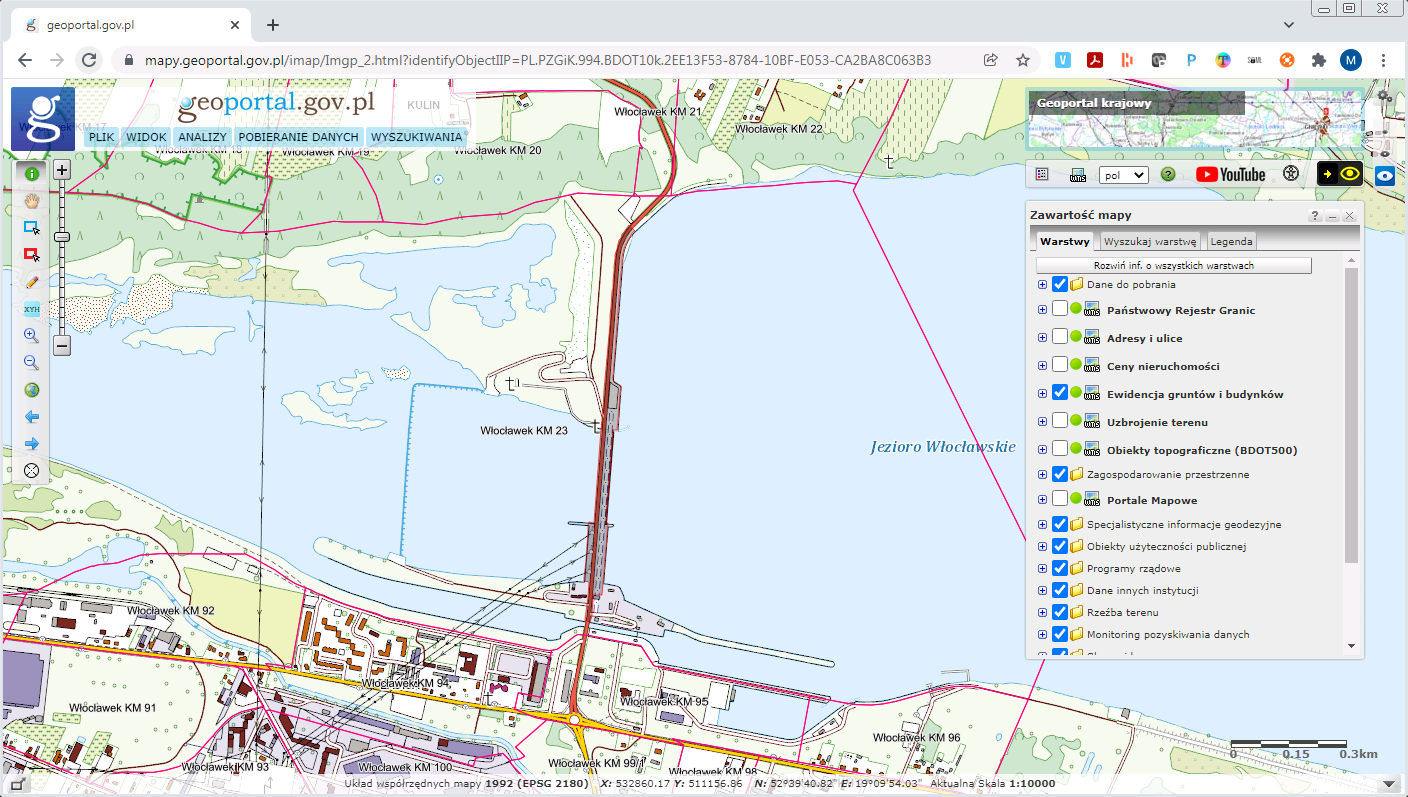Click the globe full extent icon

tap(31, 390)
